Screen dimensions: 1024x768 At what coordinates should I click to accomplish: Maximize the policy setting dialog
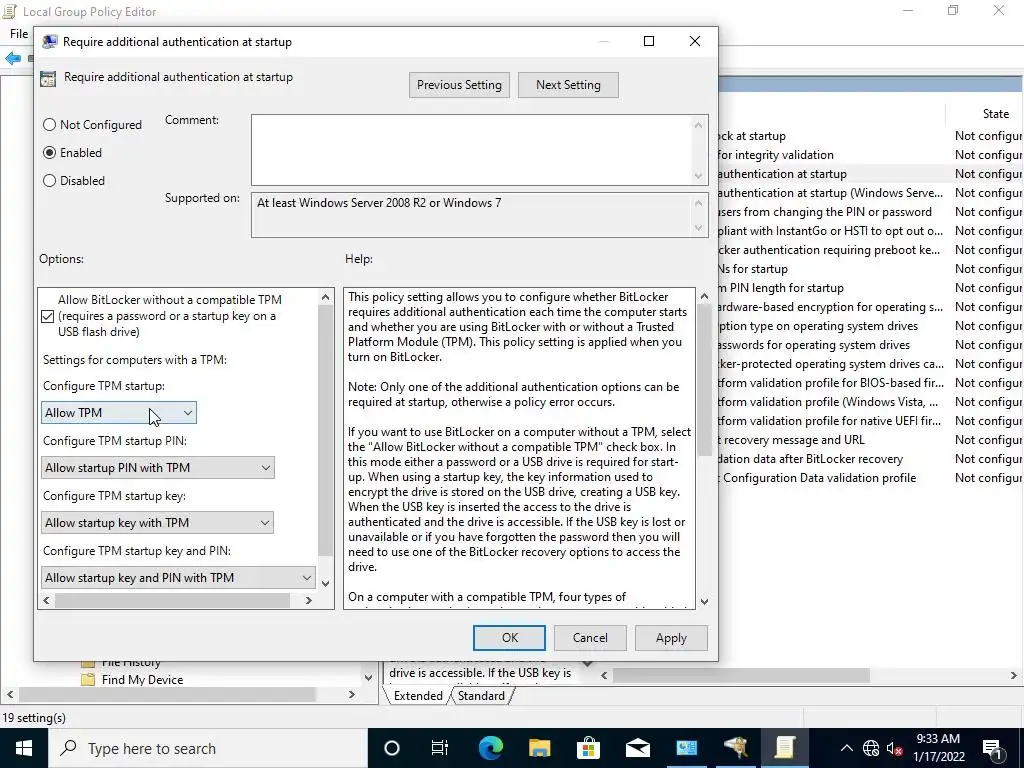(x=648, y=42)
